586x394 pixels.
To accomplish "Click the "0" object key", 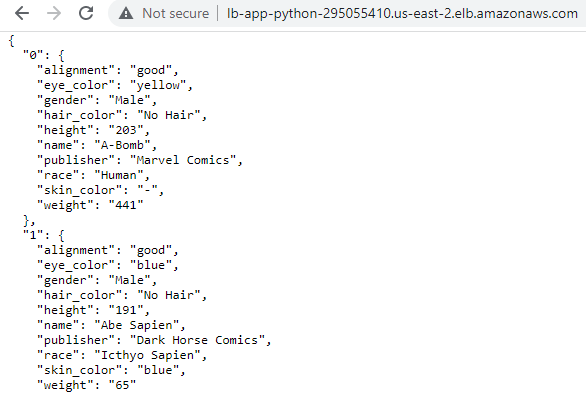I will [x=33, y=55].
